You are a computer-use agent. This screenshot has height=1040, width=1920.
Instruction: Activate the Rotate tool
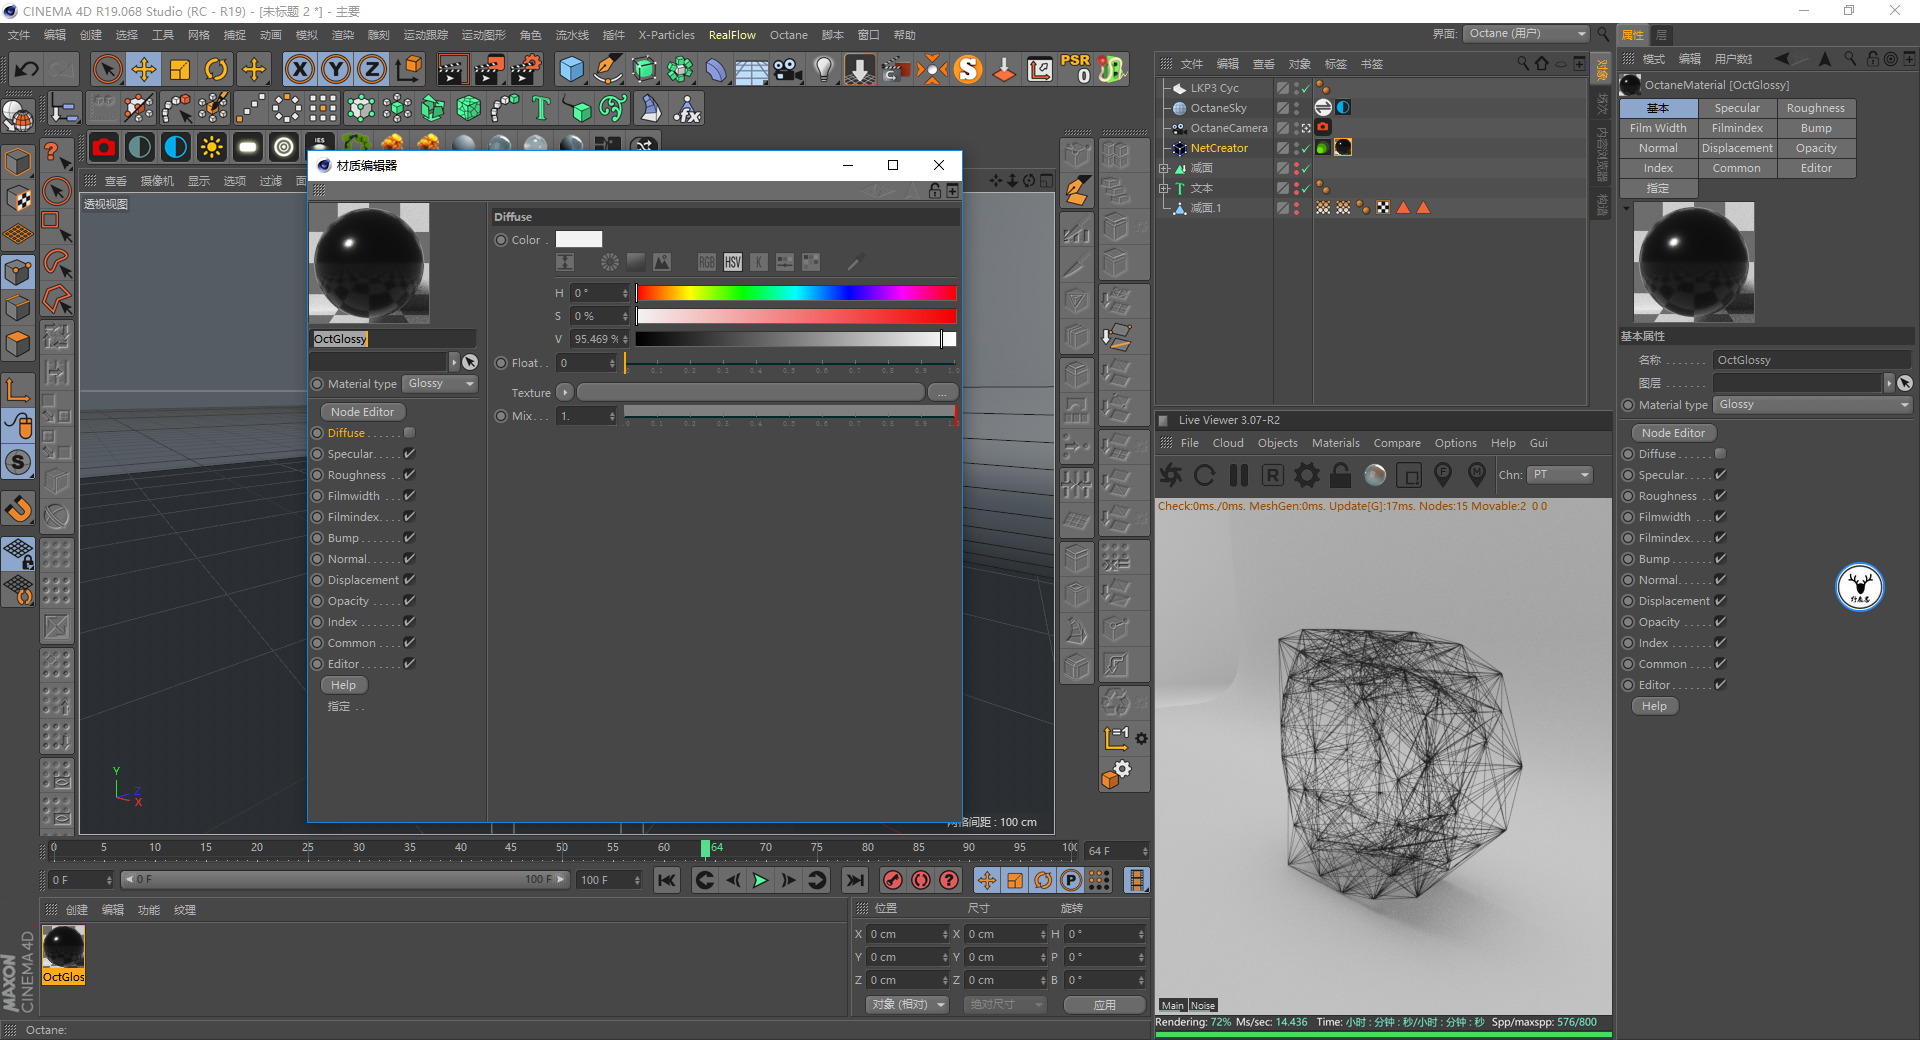(x=216, y=69)
